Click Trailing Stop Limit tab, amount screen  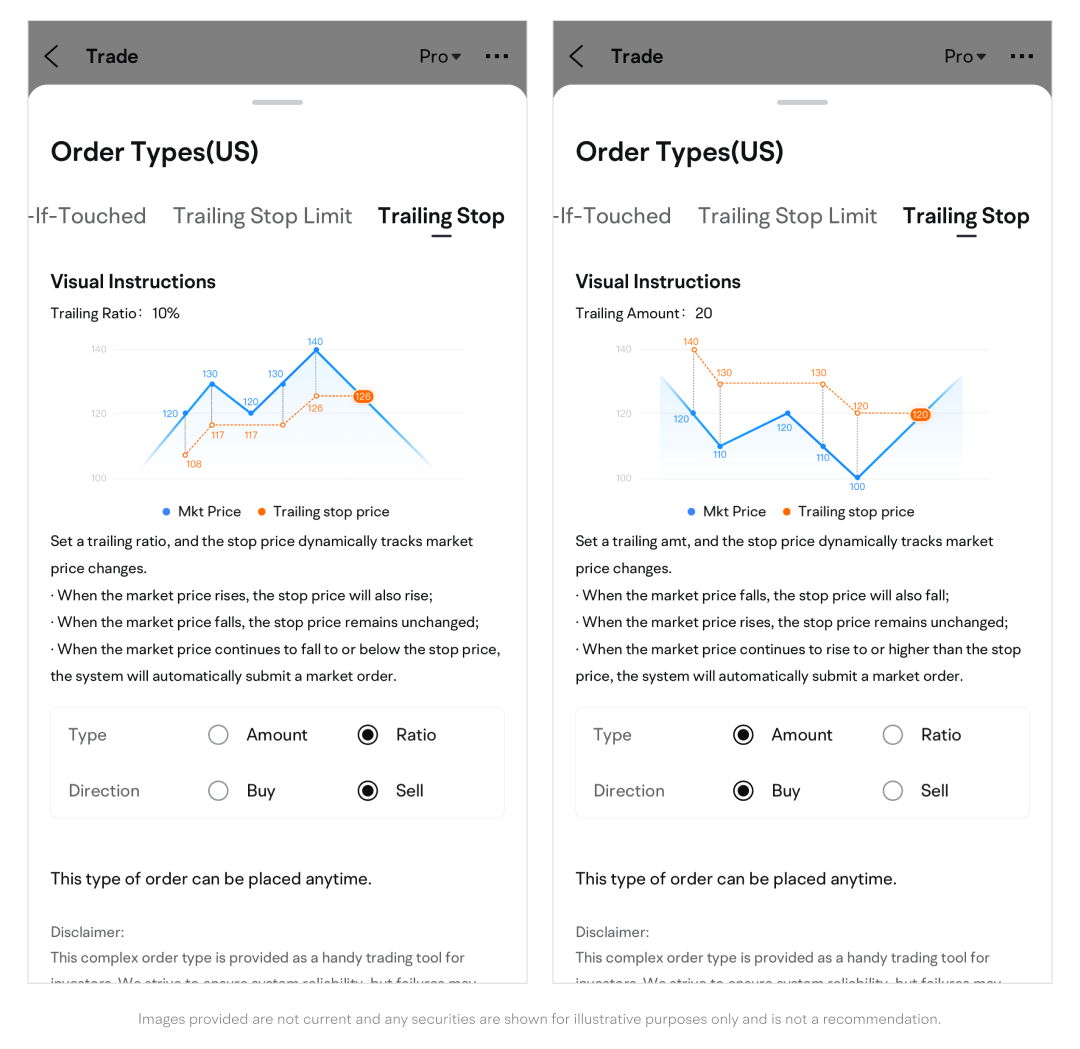[787, 216]
